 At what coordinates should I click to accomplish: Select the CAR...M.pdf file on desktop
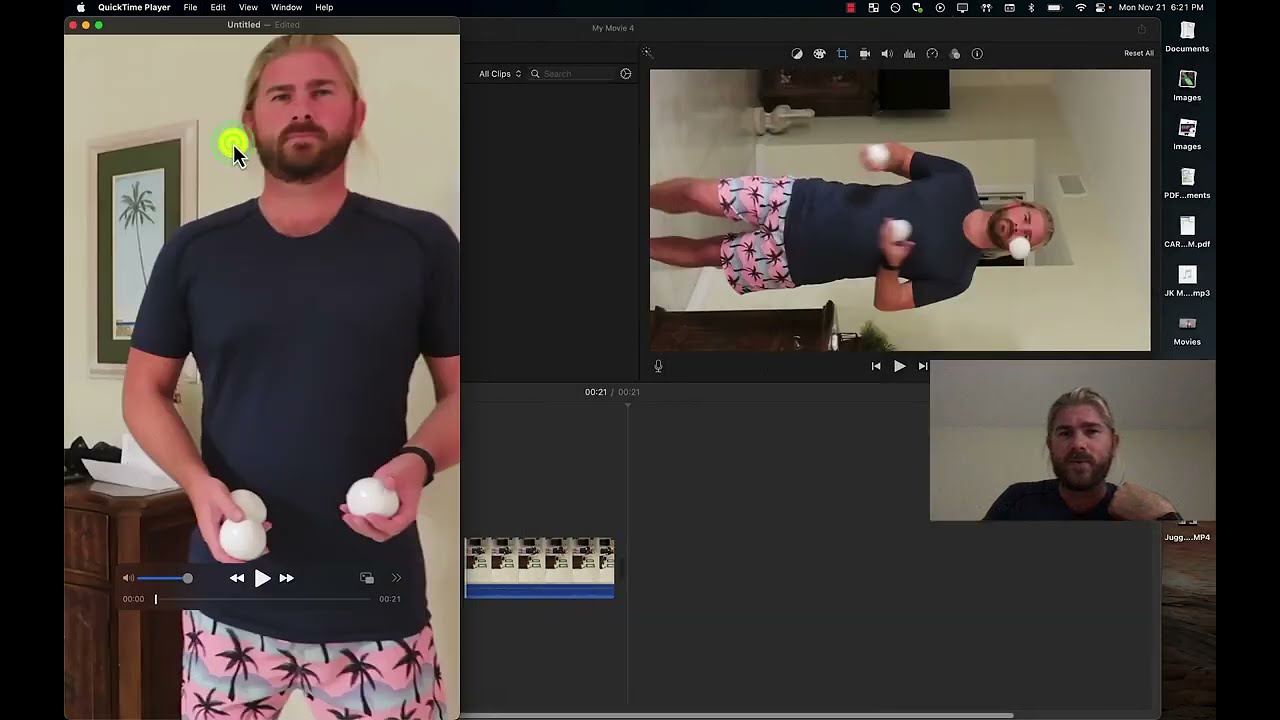pos(1187,232)
